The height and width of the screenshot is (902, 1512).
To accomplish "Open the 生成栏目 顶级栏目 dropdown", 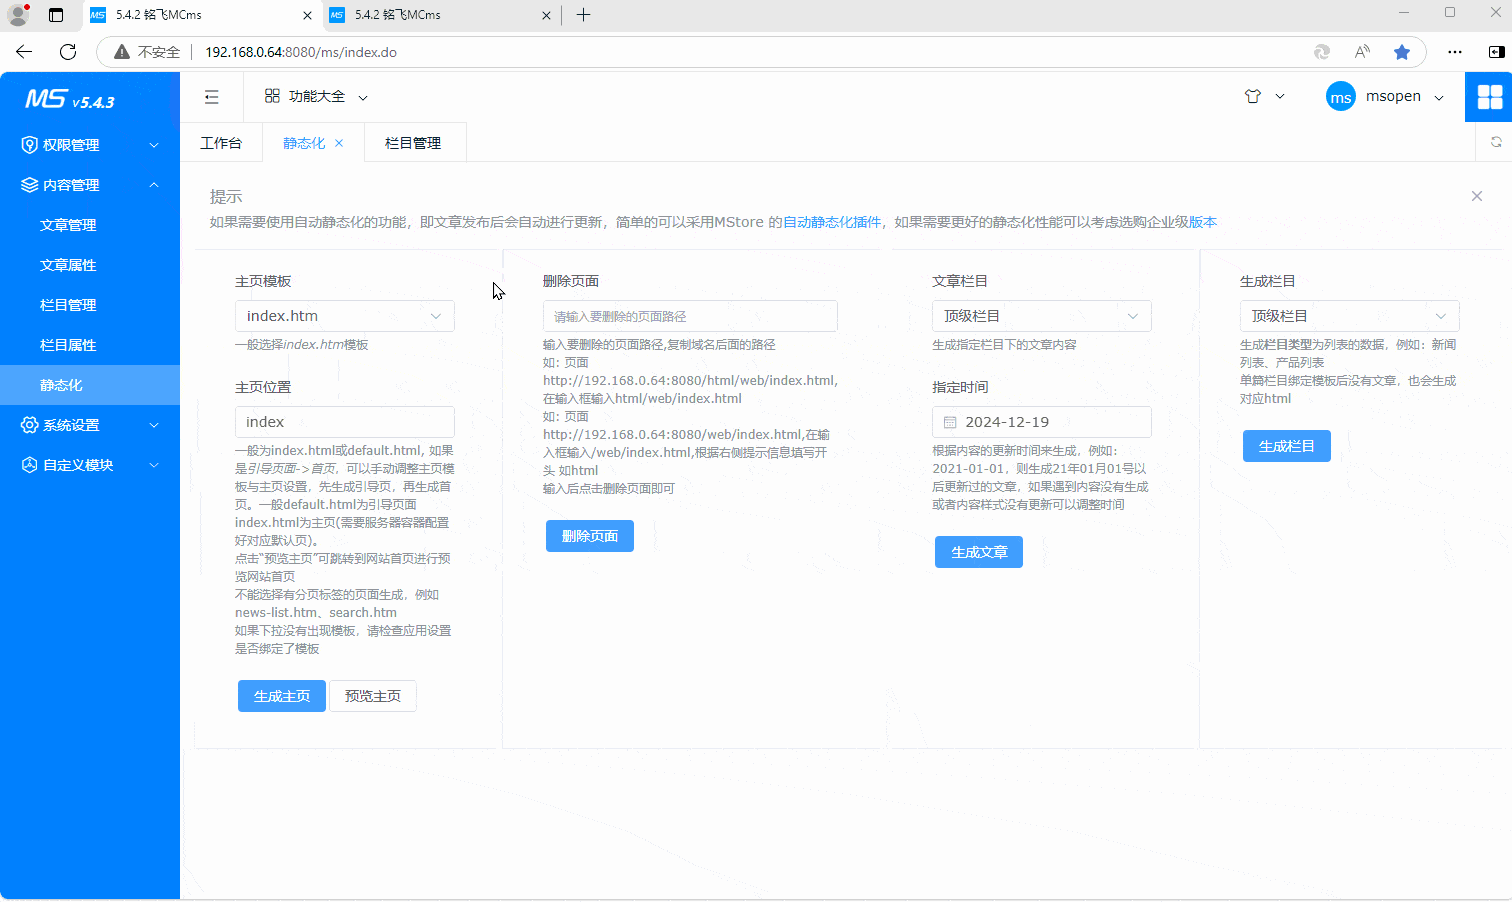I will (x=1348, y=316).
